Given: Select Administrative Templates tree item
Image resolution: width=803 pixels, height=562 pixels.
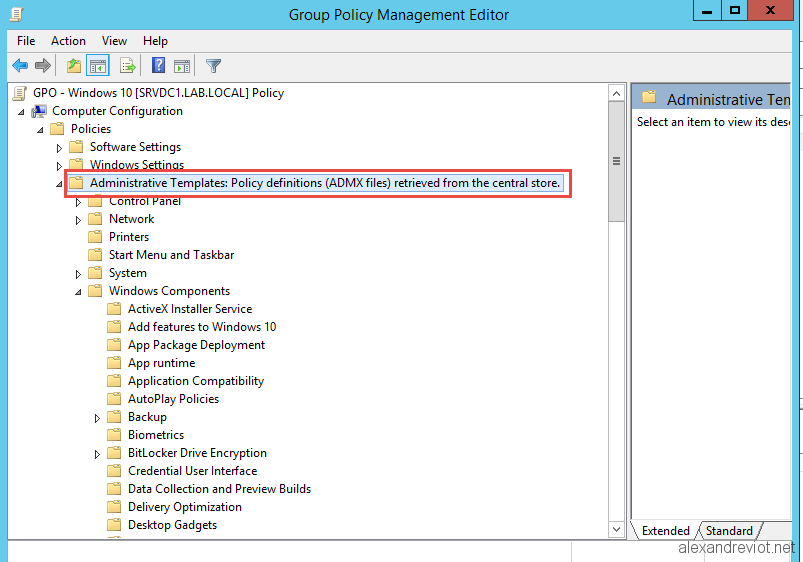Looking at the screenshot, I should tap(325, 183).
